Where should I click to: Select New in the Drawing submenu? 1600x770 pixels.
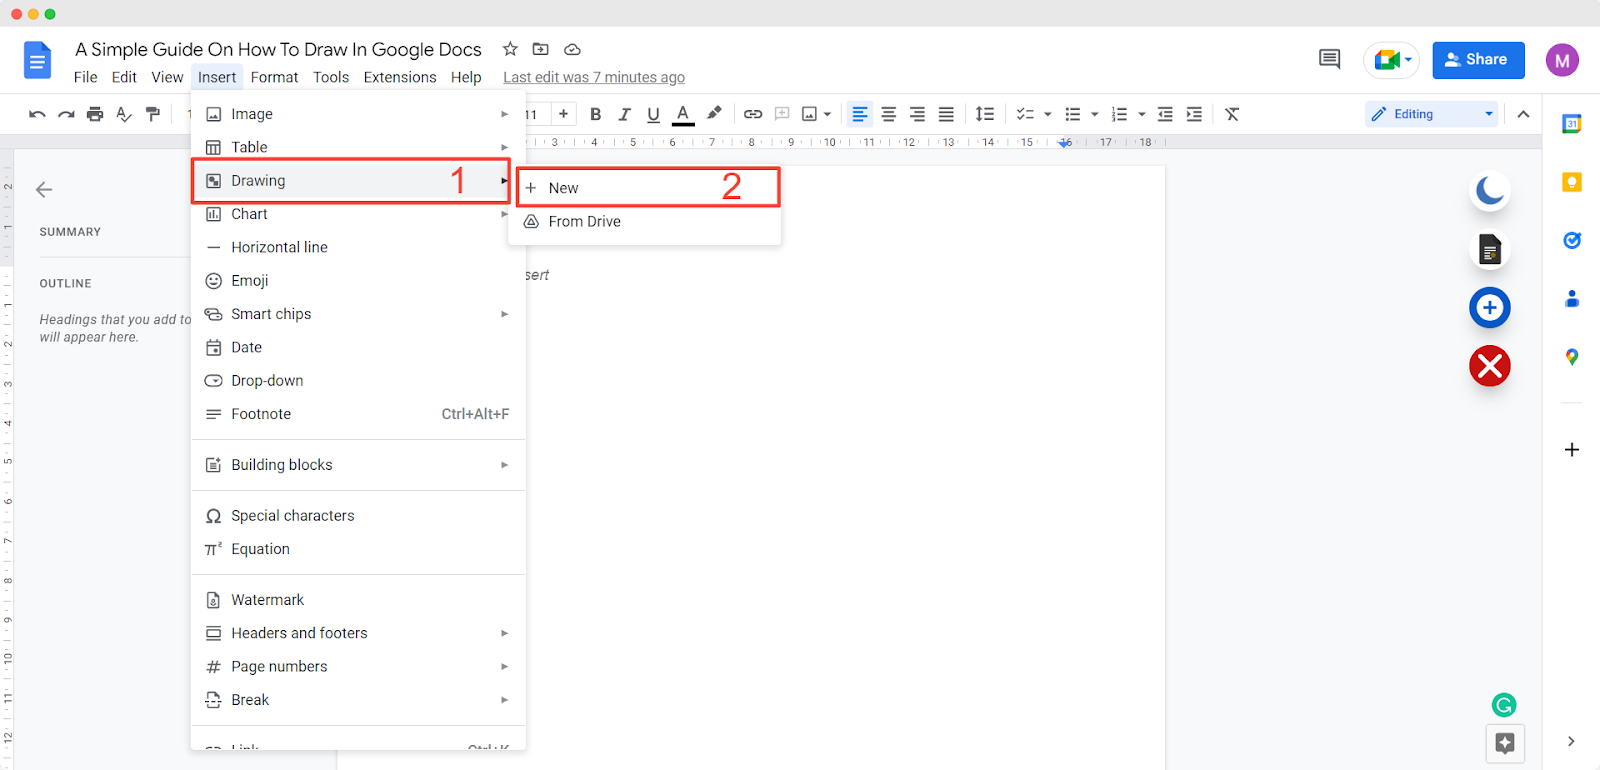(648, 188)
